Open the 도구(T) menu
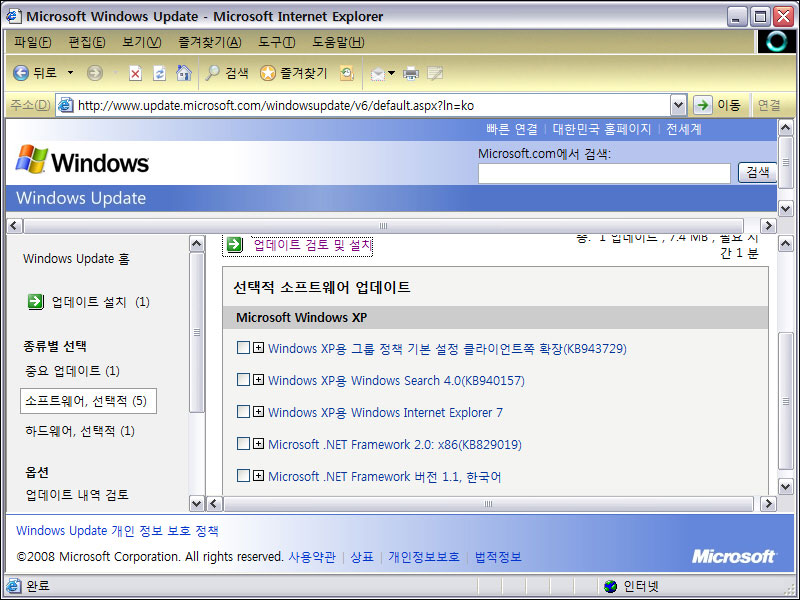The width and height of the screenshot is (800, 600). pyautogui.click(x=277, y=42)
